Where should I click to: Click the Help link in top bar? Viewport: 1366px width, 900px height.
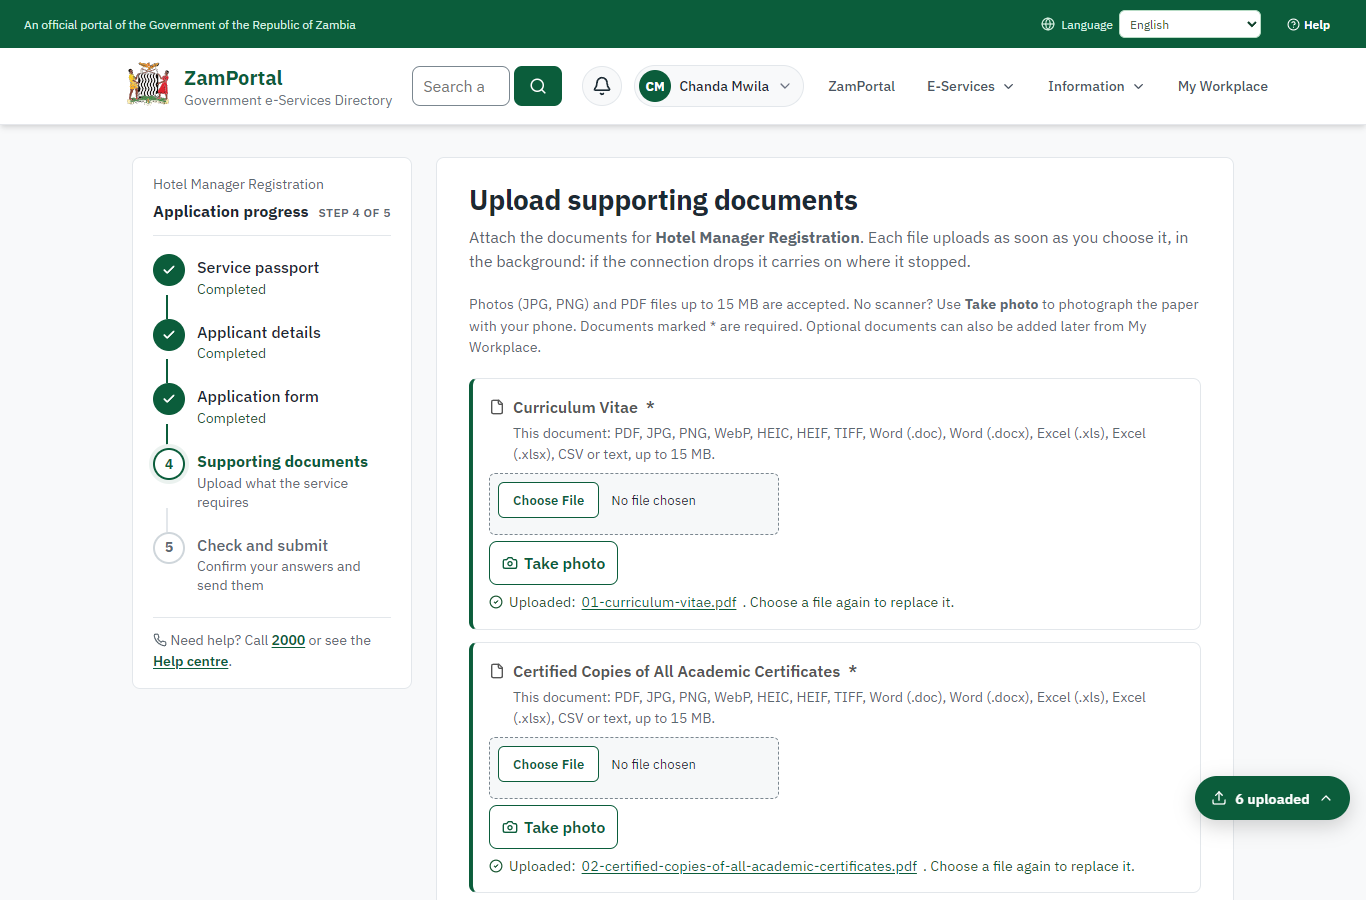click(x=1308, y=25)
